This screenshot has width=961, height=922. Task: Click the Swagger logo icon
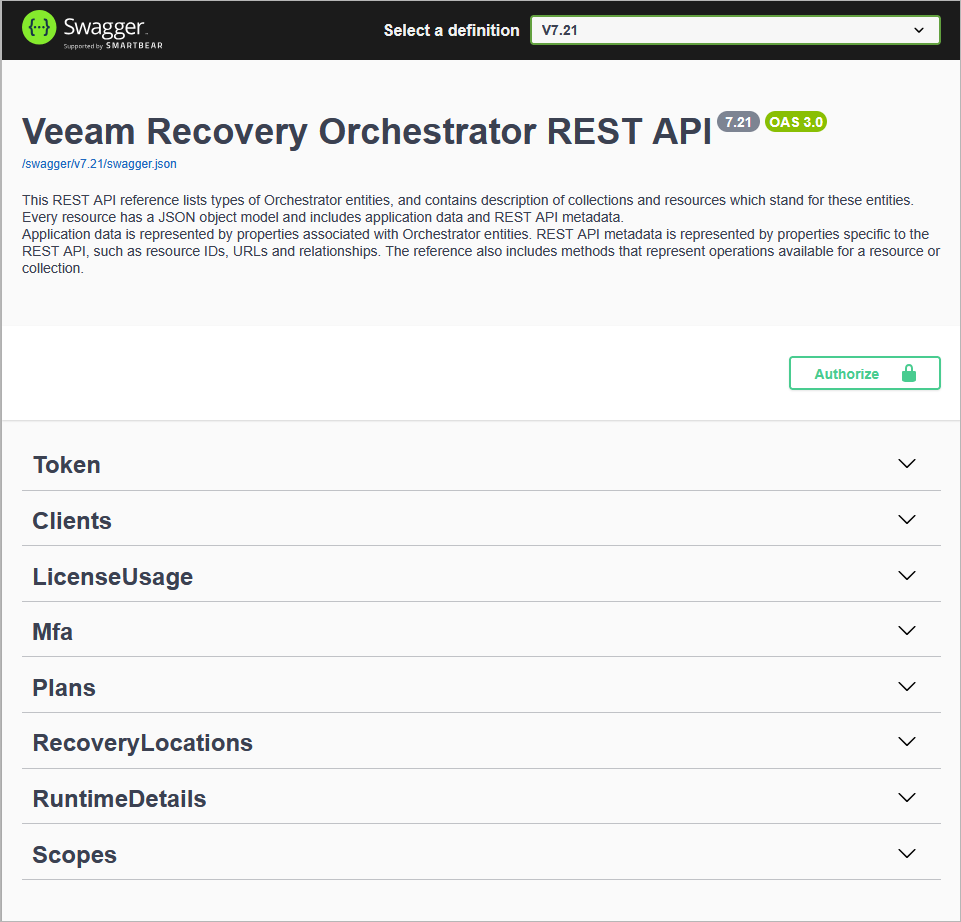pos(39,28)
